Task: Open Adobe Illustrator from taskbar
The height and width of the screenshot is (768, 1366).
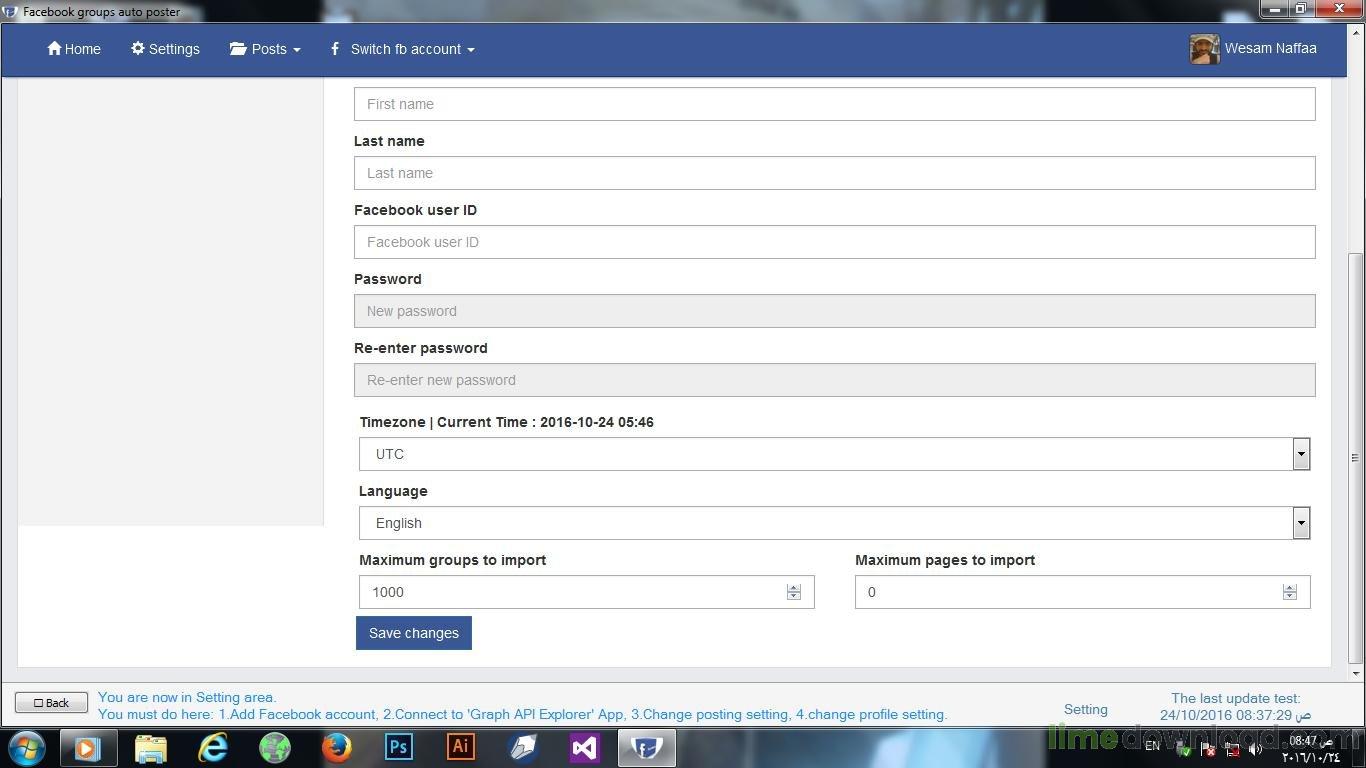Action: (461, 747)
